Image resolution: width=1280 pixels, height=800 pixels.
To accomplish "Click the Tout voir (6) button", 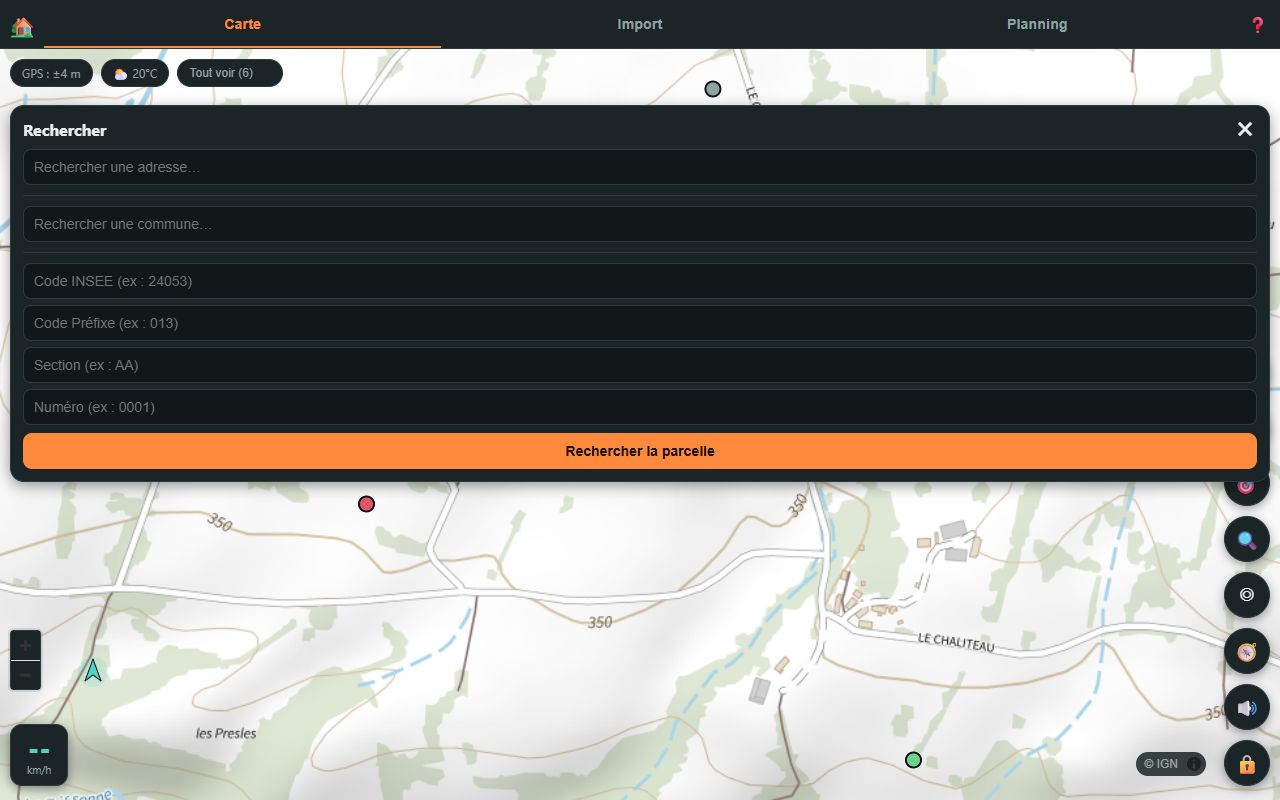I will tap(230, 73).
